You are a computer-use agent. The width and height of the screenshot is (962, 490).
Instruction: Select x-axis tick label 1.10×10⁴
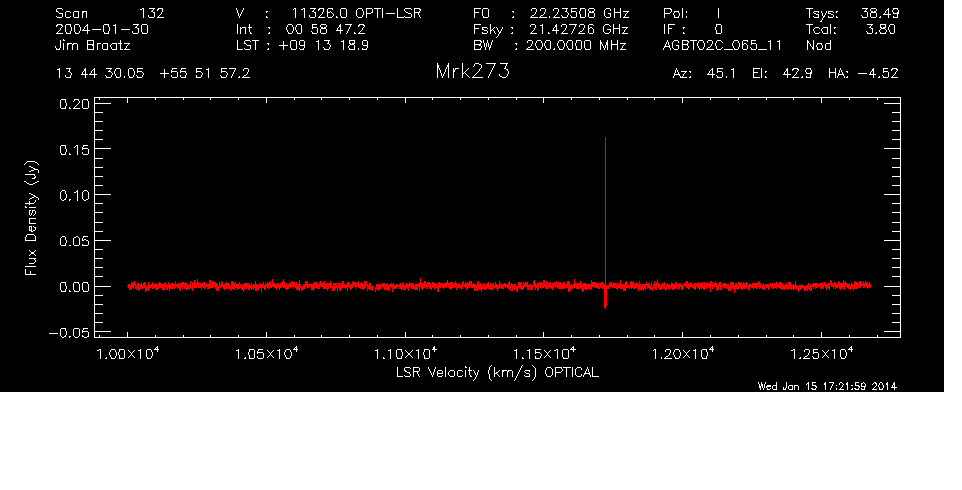(405, 354)
